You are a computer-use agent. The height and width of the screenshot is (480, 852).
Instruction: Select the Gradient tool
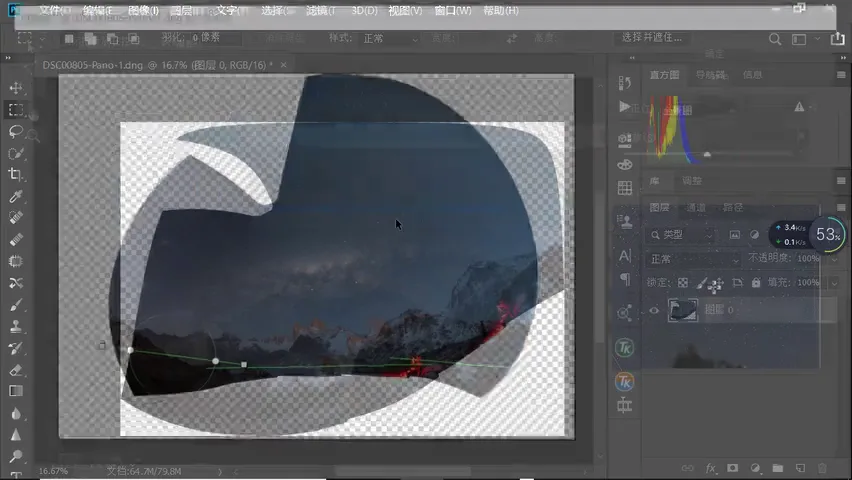(15, 391)
